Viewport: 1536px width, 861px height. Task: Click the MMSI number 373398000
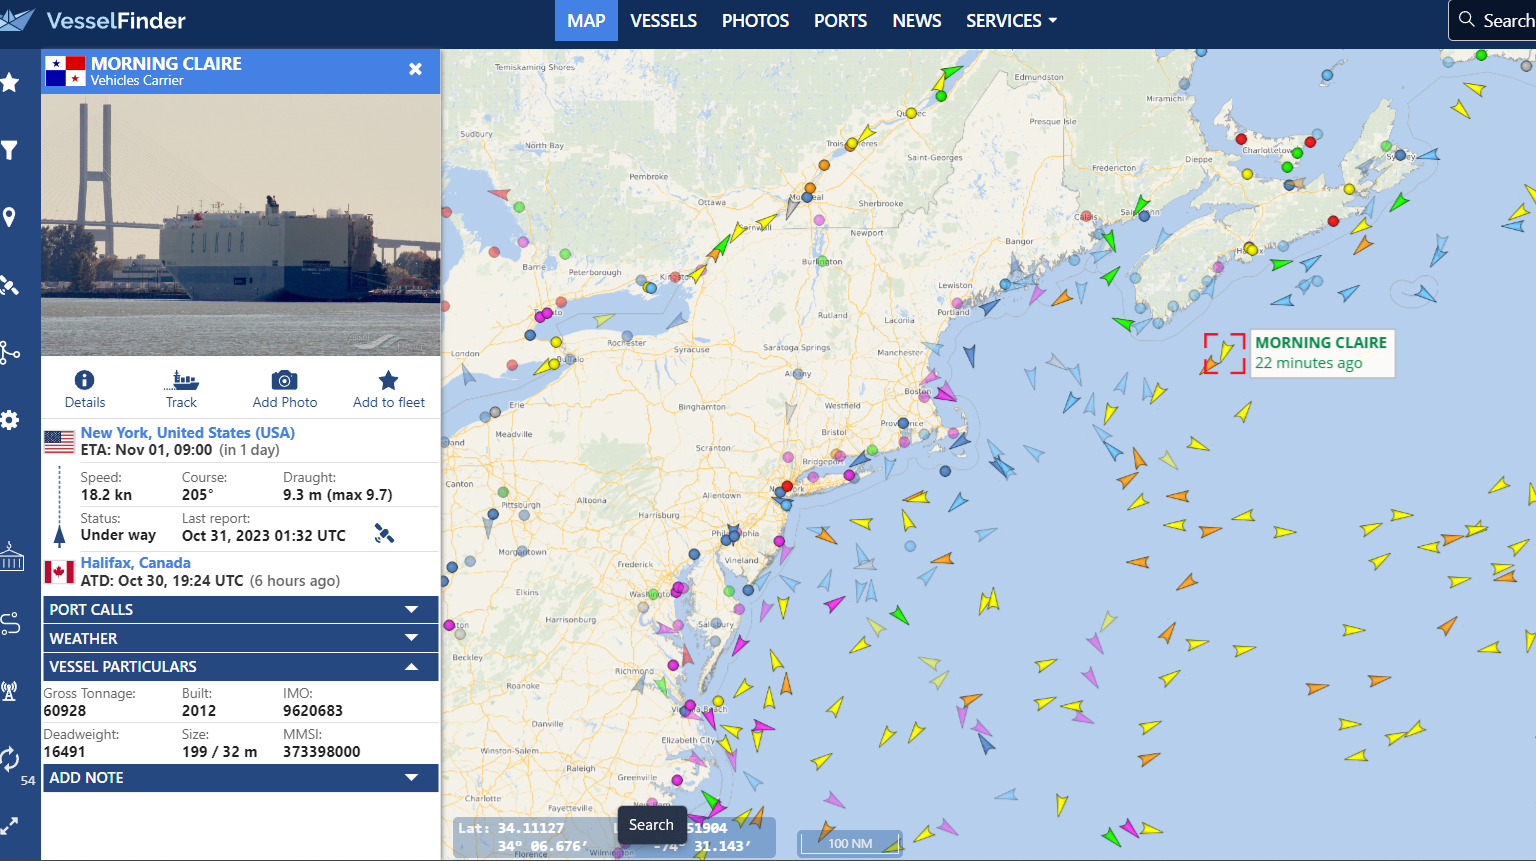pos(322,752)
